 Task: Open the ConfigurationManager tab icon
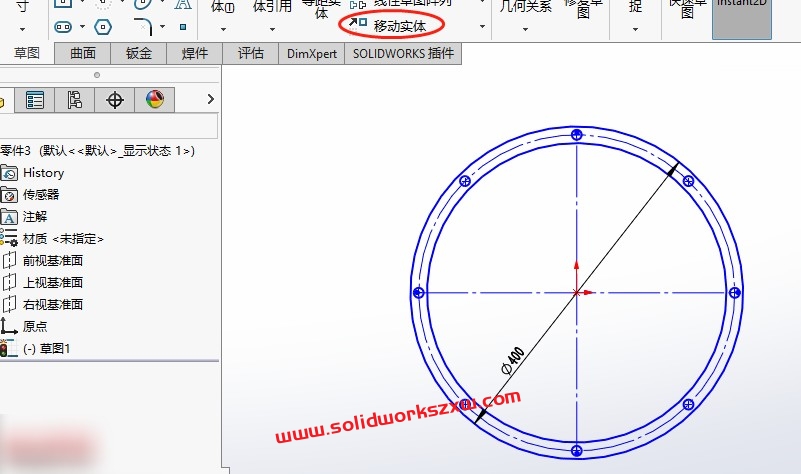pos(75,100)
